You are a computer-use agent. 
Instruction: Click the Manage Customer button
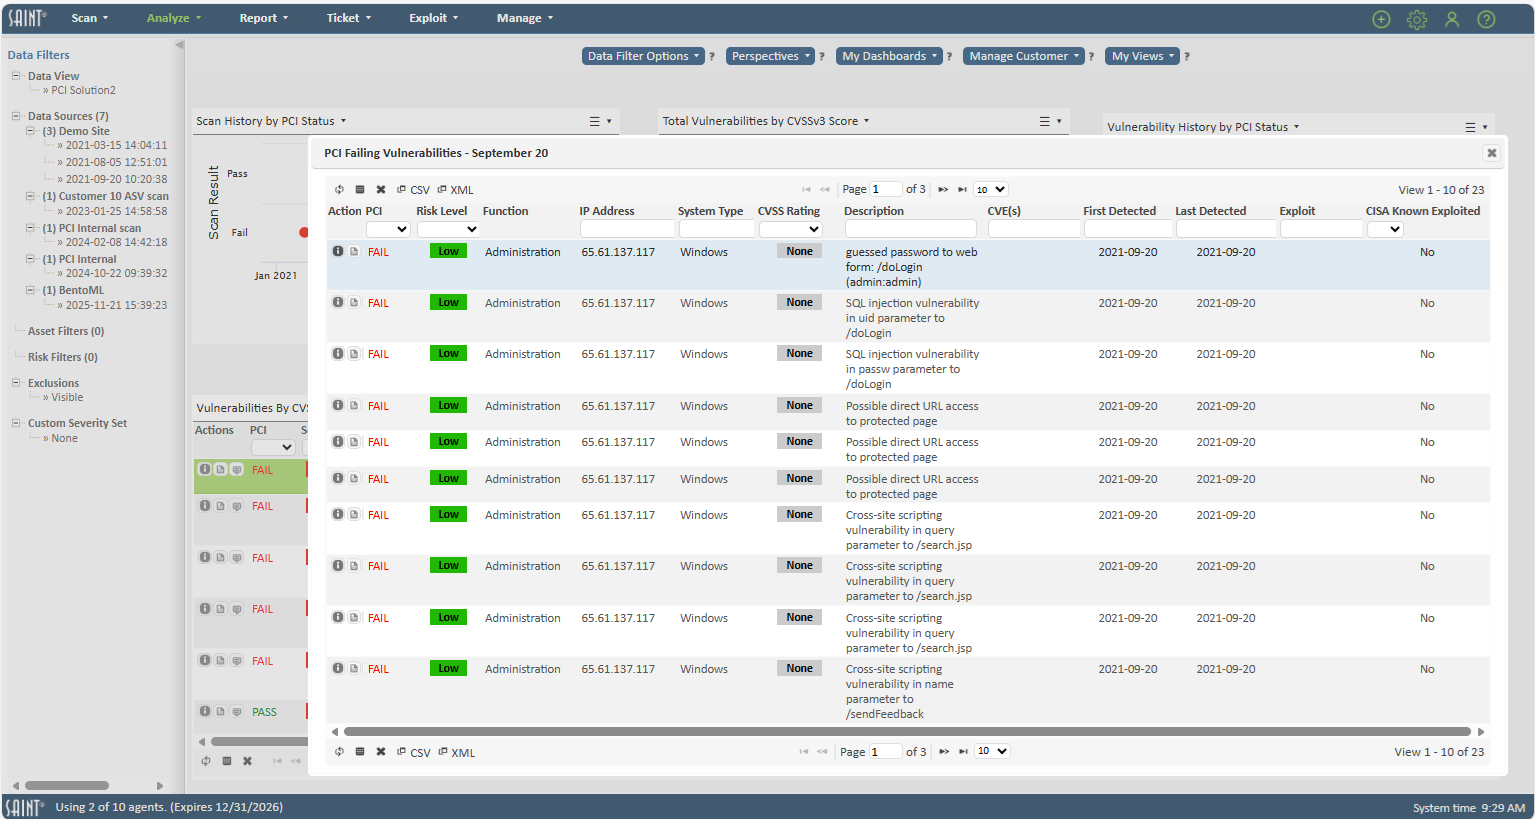(1023, 56)
